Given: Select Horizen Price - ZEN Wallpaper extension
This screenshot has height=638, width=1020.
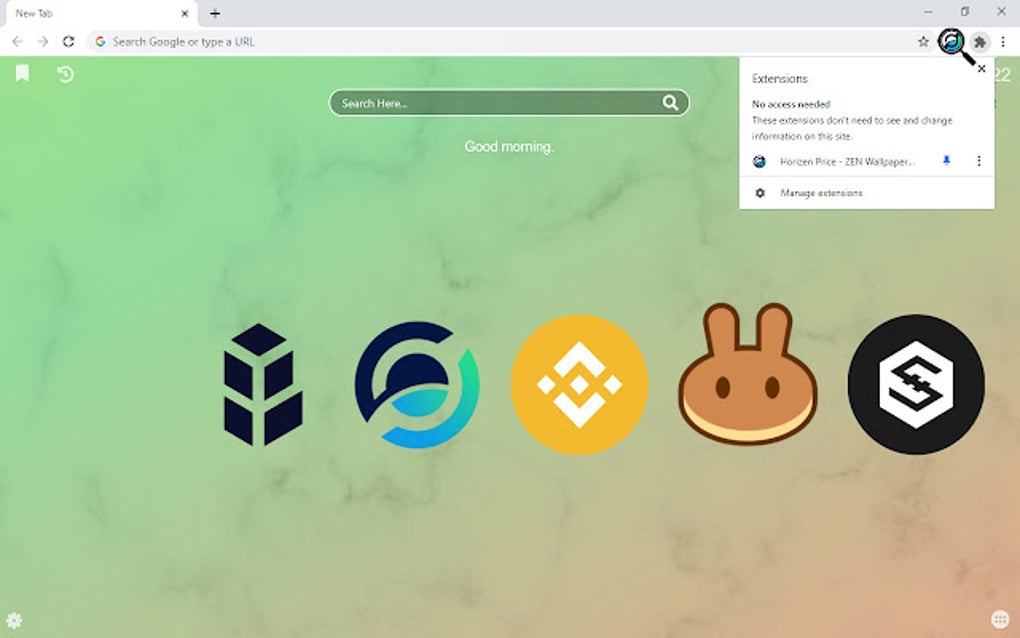Looking at the screenshot, I should 847,162.
